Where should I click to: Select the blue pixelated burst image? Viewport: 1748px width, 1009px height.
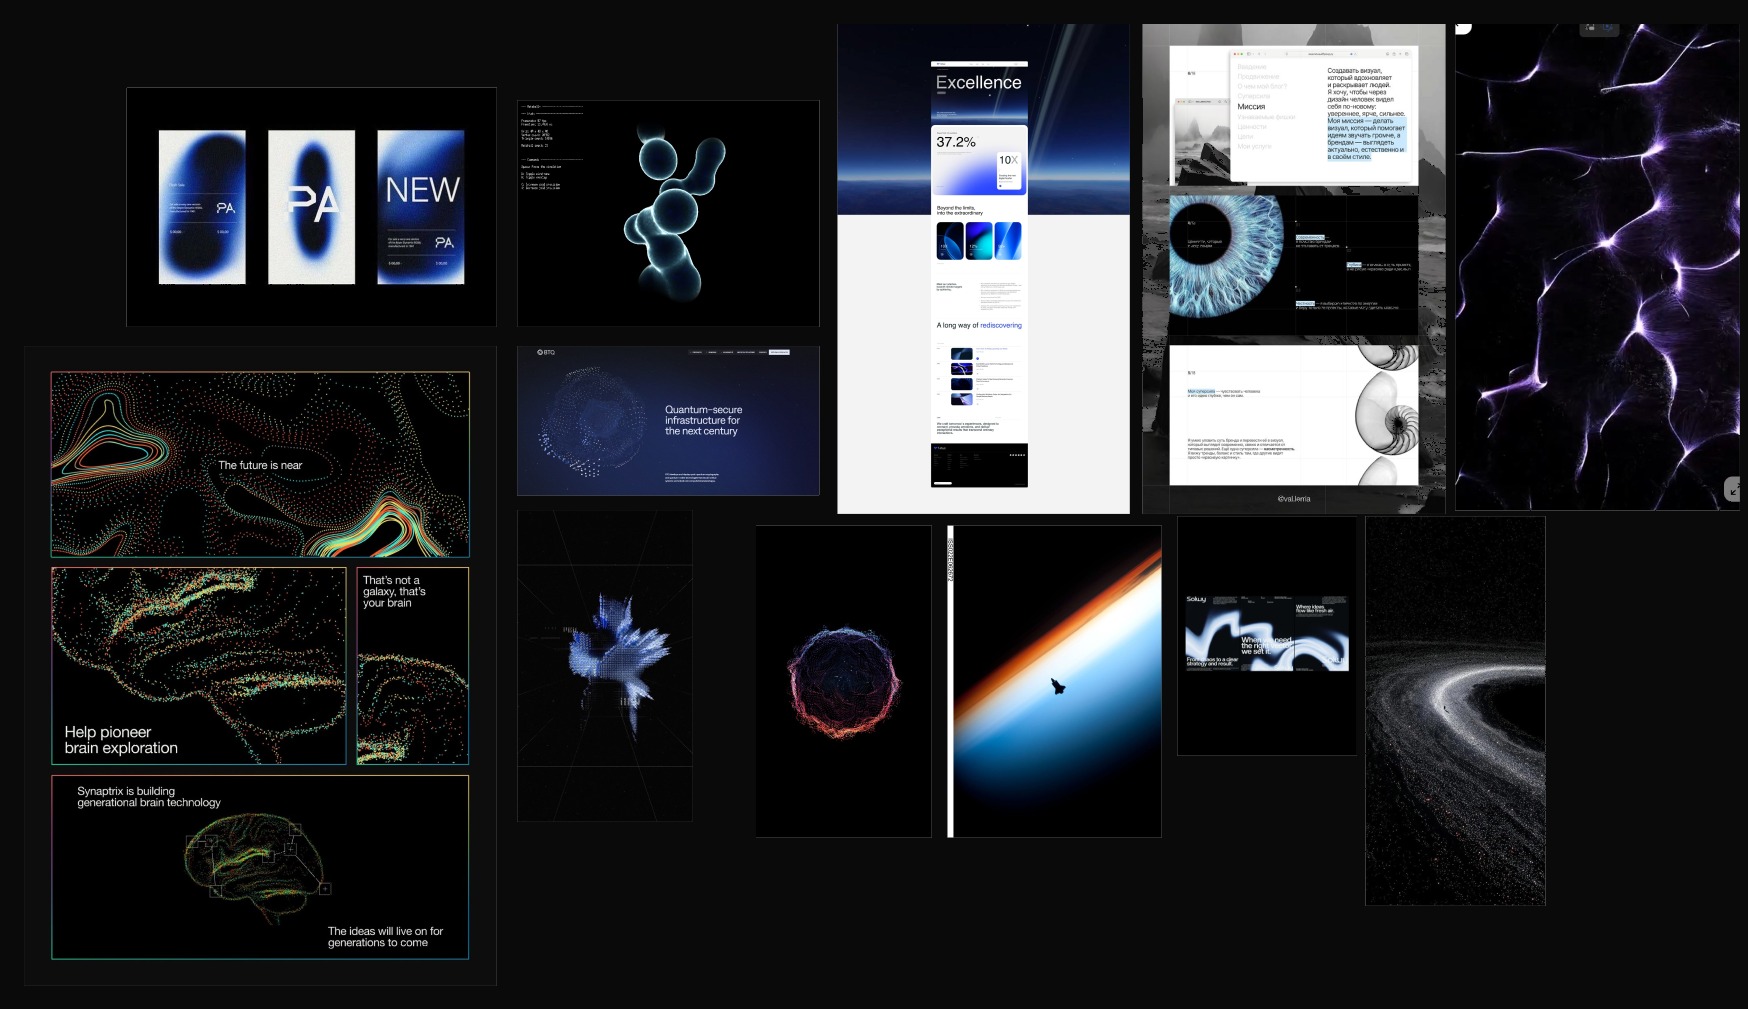605,666
